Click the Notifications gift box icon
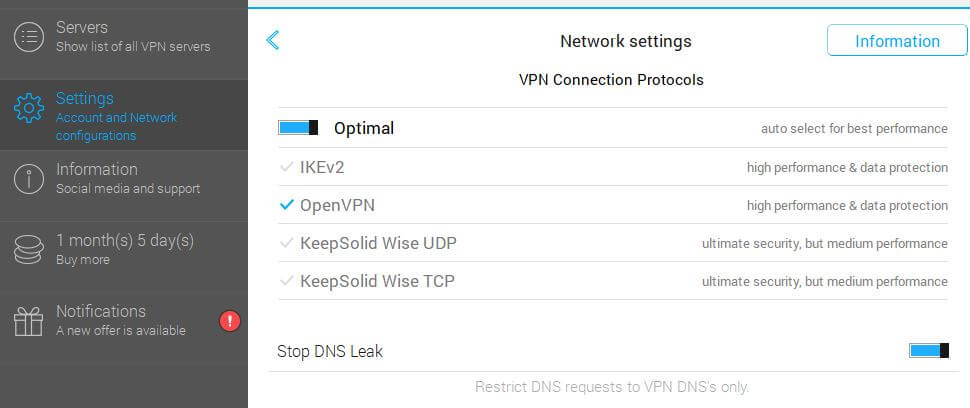Image resolution: width=970 pixels, height=408 pixels. (28, 321)
